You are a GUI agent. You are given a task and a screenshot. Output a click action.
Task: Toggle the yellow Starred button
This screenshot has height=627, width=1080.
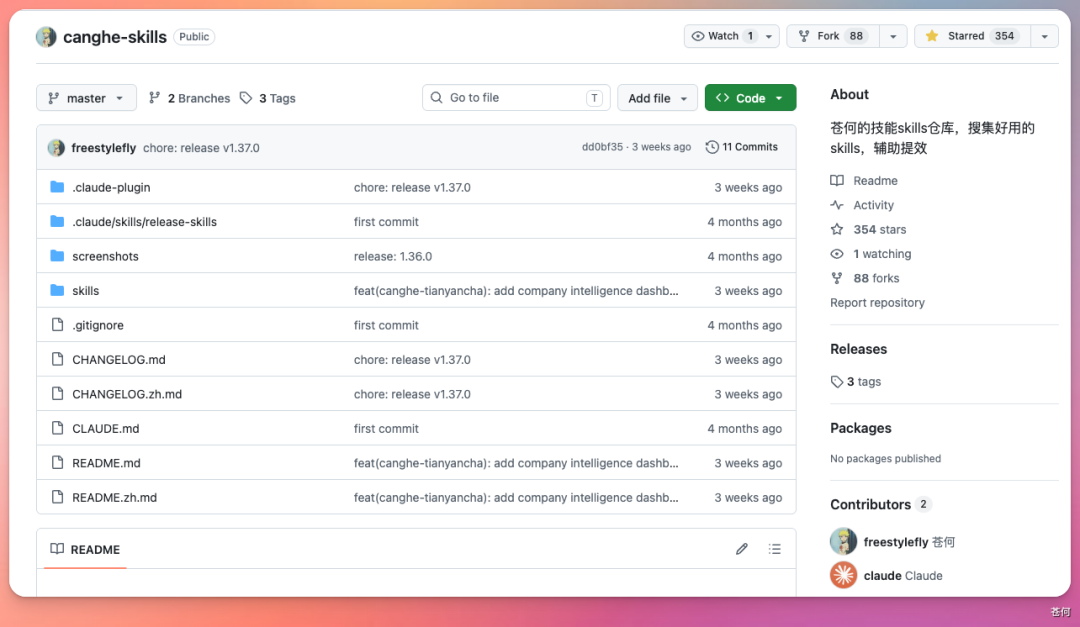[x=973, y=36]
